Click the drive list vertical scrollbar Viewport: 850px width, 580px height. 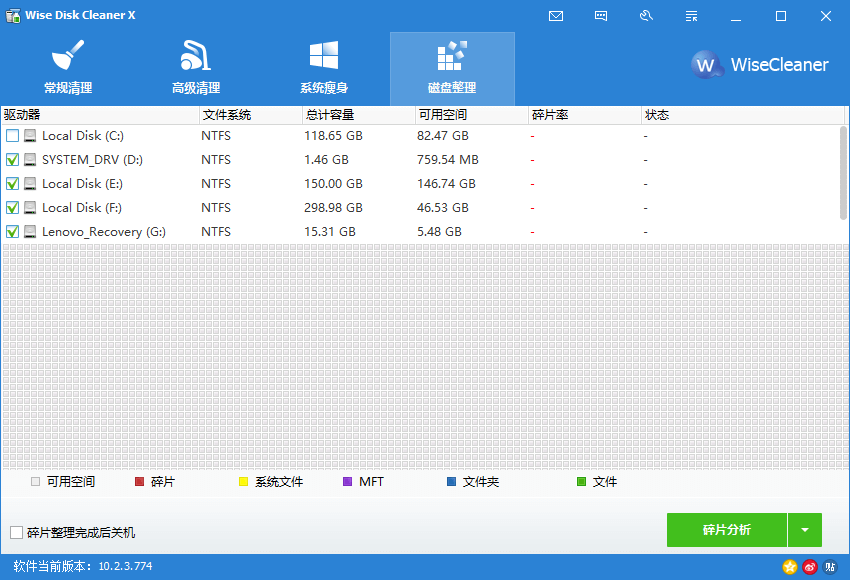tap(843, 173)
